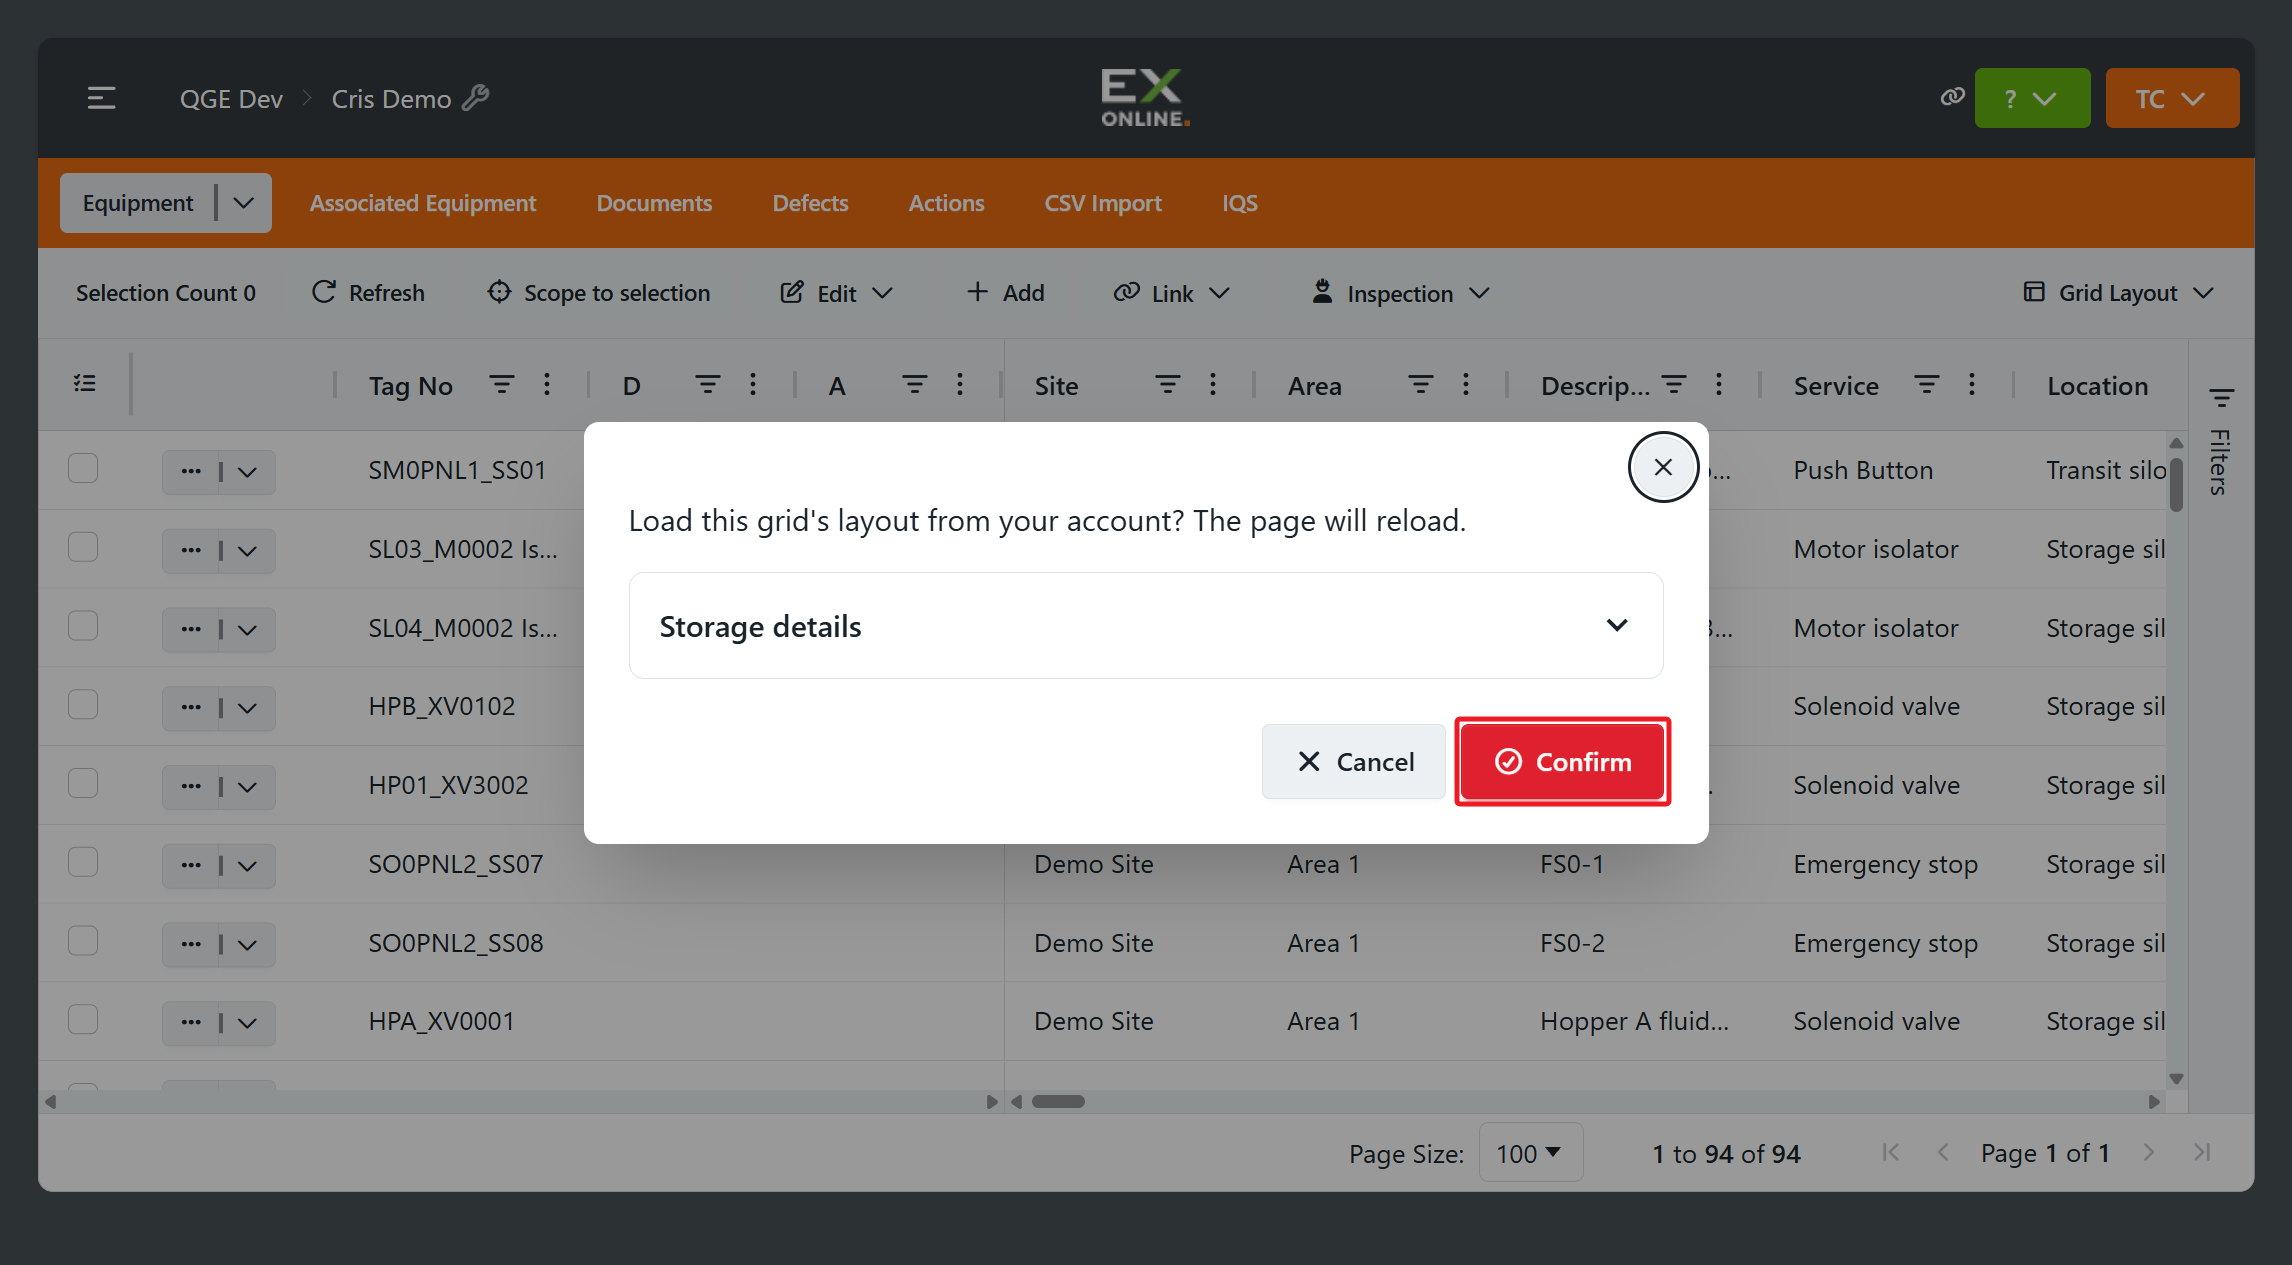This screenshot has height=1265, width=2292.
Task: Go to the CSV Import tab
Action: (x=1103, y=203)
